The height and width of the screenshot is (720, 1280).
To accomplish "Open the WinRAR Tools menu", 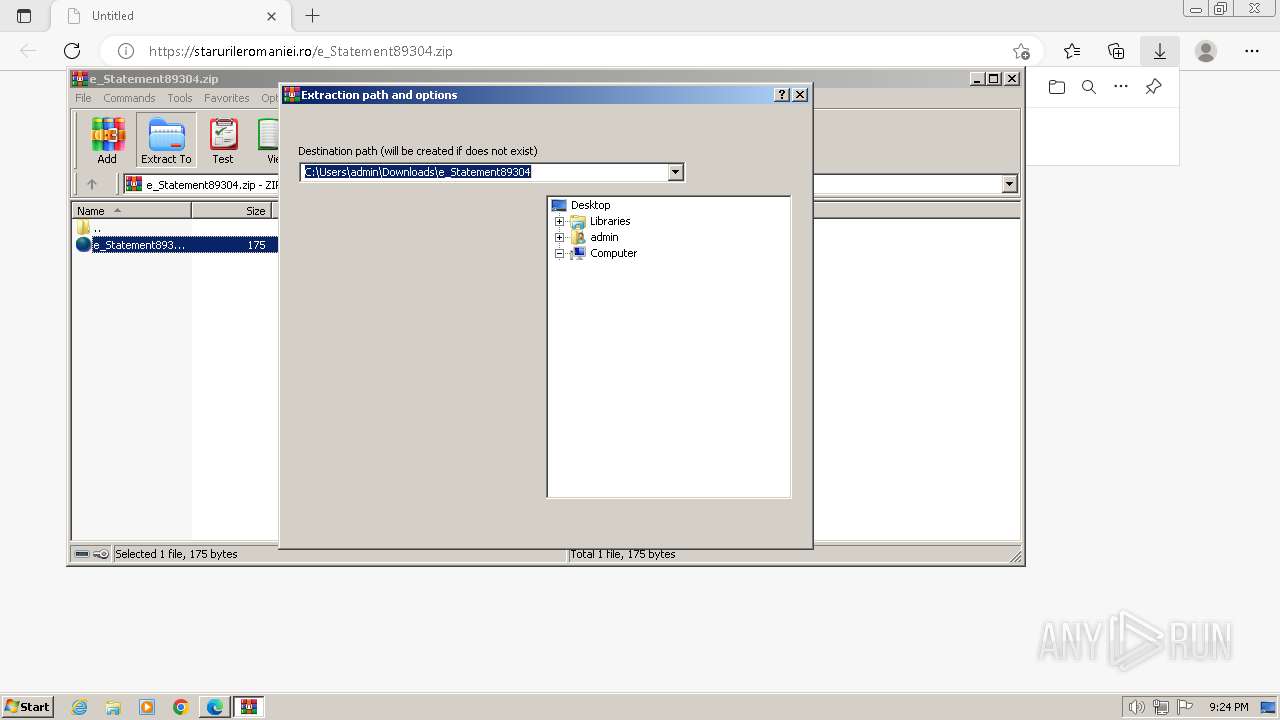I will [x=180, y=98].
